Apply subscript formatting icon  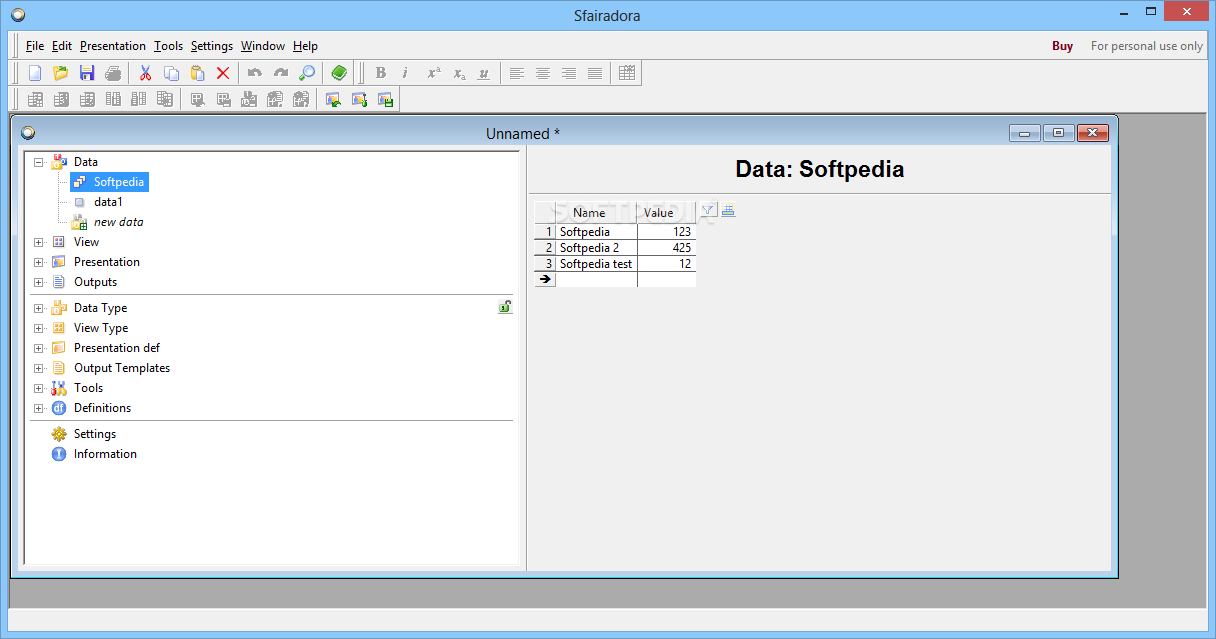(x=459, y=73)
